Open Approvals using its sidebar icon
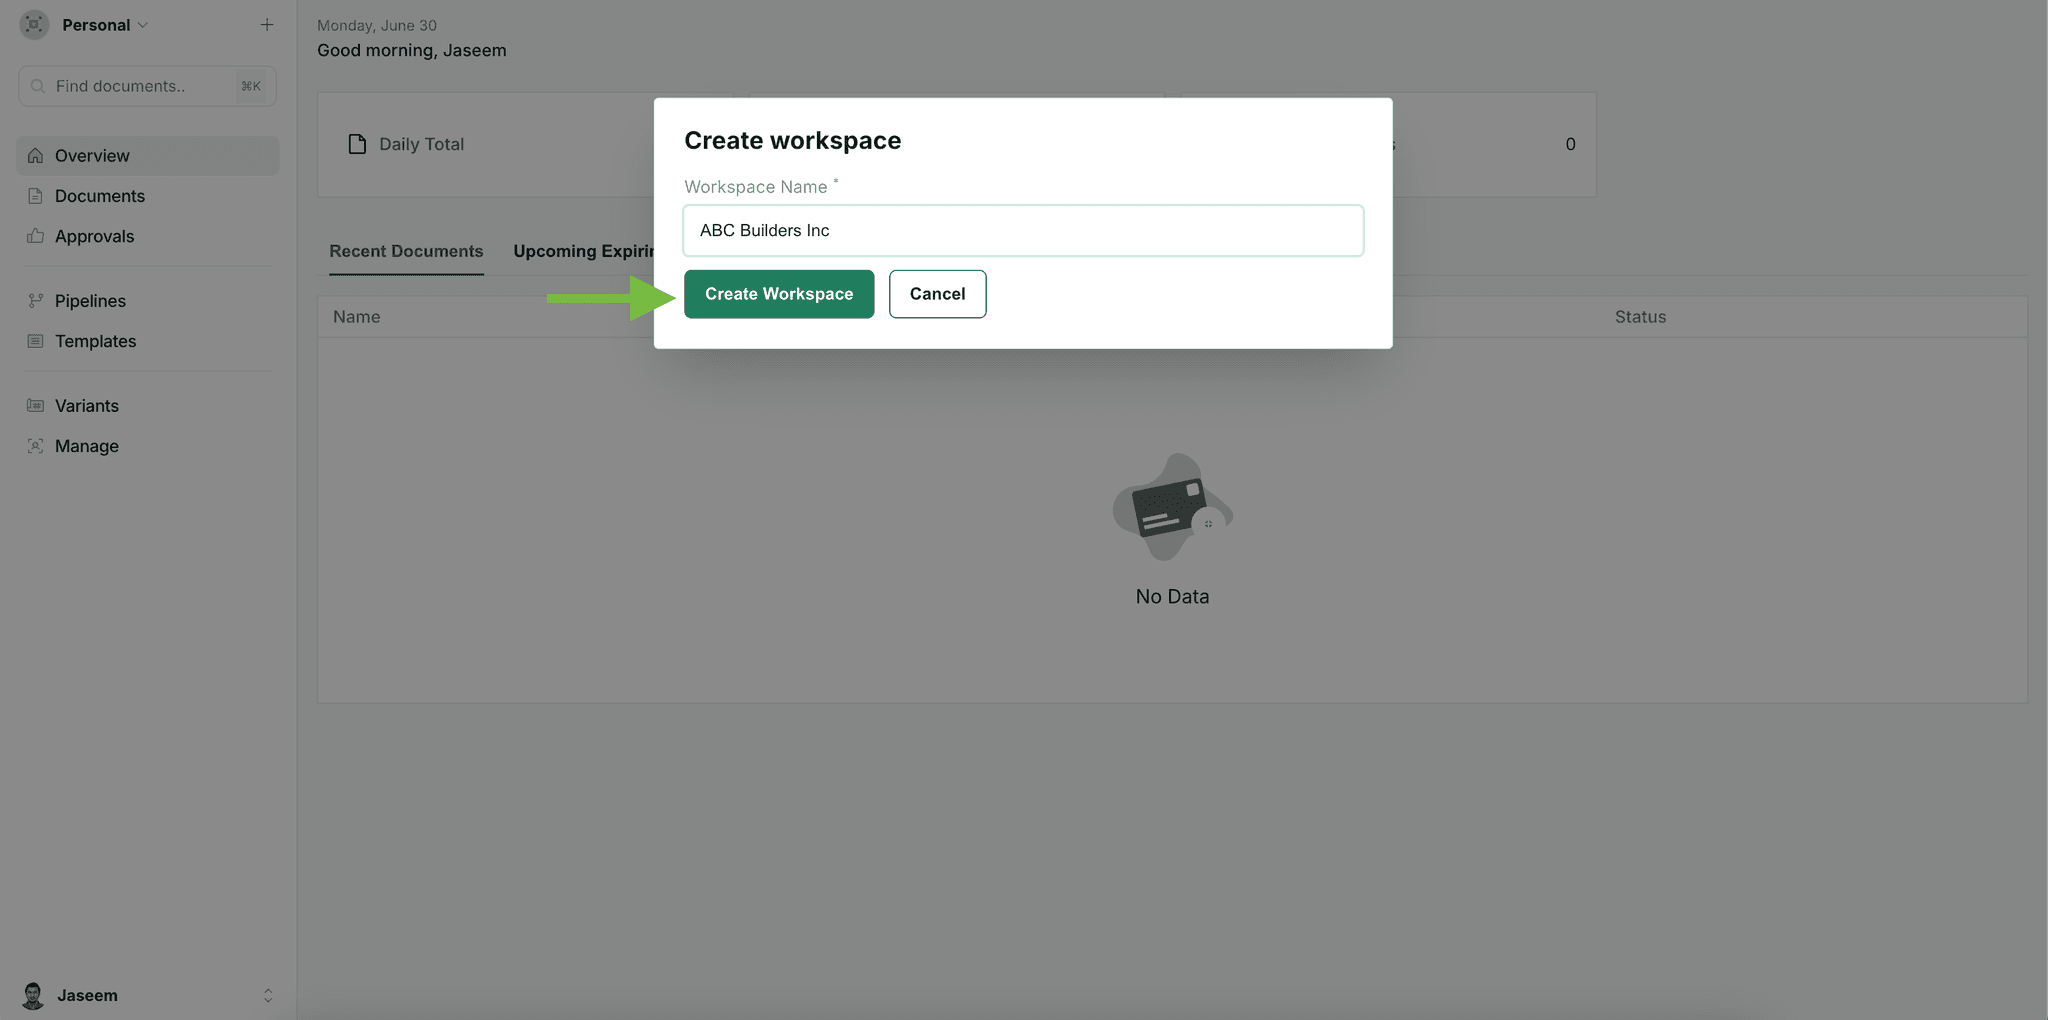The image size is (2048, 1020). click(35, 236)
